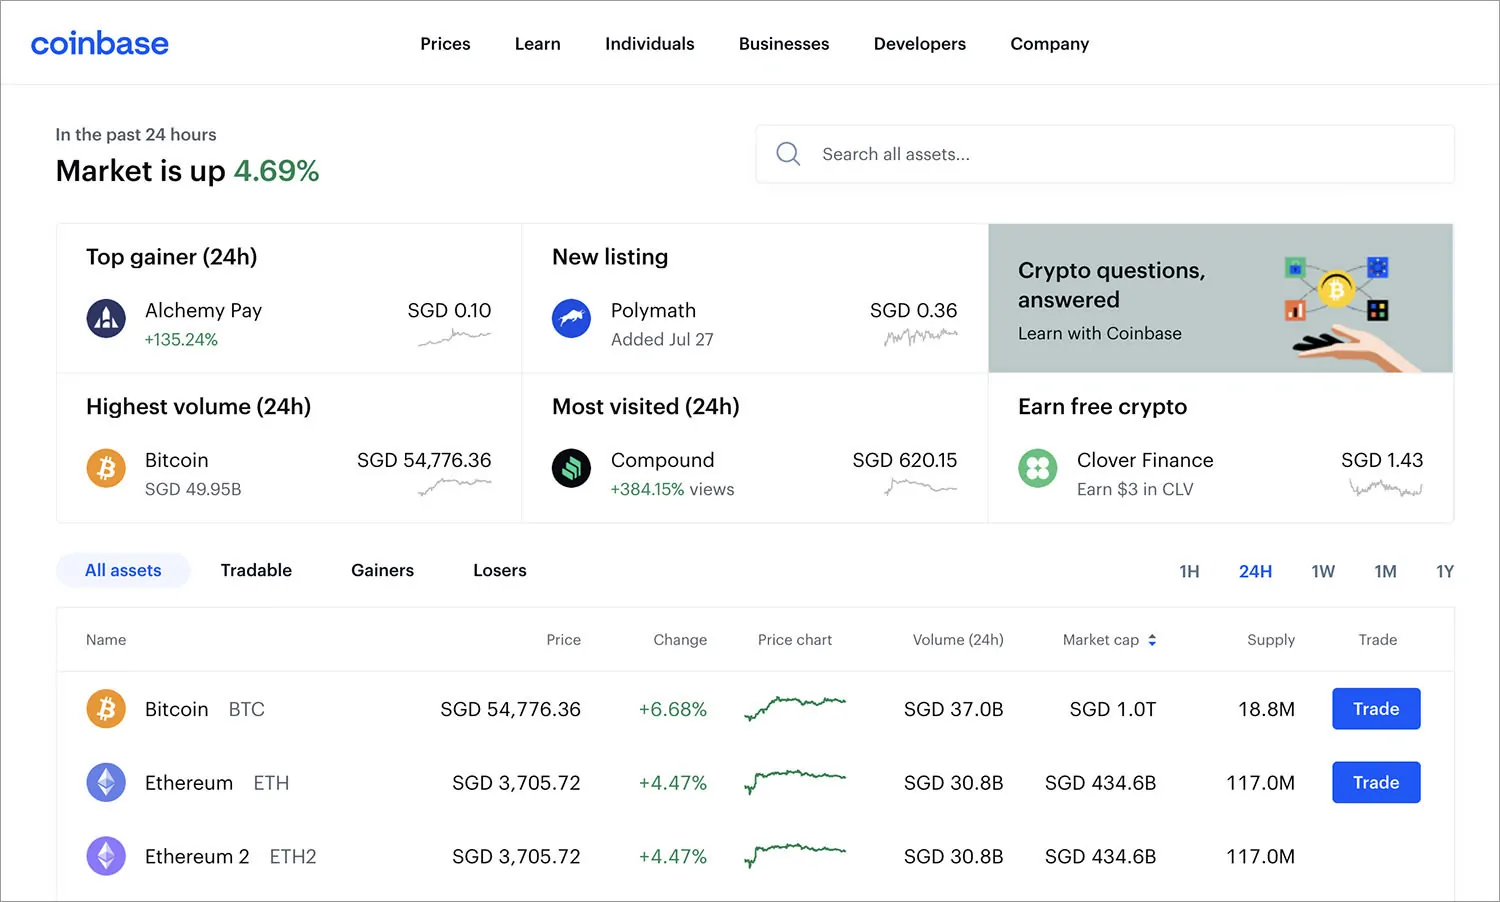The width and height of the screenshot is (1500, 902).
Task: Select the 24H time range
Action: pos(1256,571)
